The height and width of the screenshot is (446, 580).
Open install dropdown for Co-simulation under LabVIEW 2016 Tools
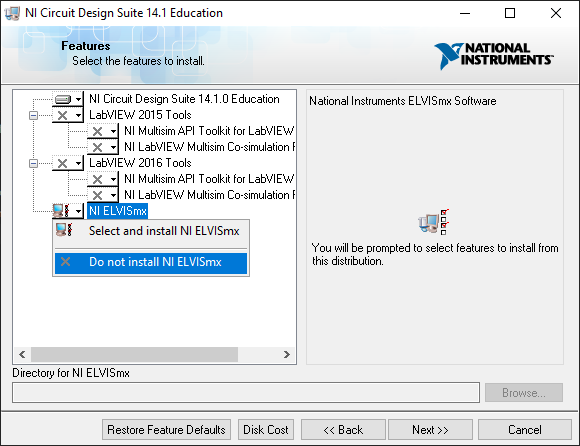[x=103, y=195]
